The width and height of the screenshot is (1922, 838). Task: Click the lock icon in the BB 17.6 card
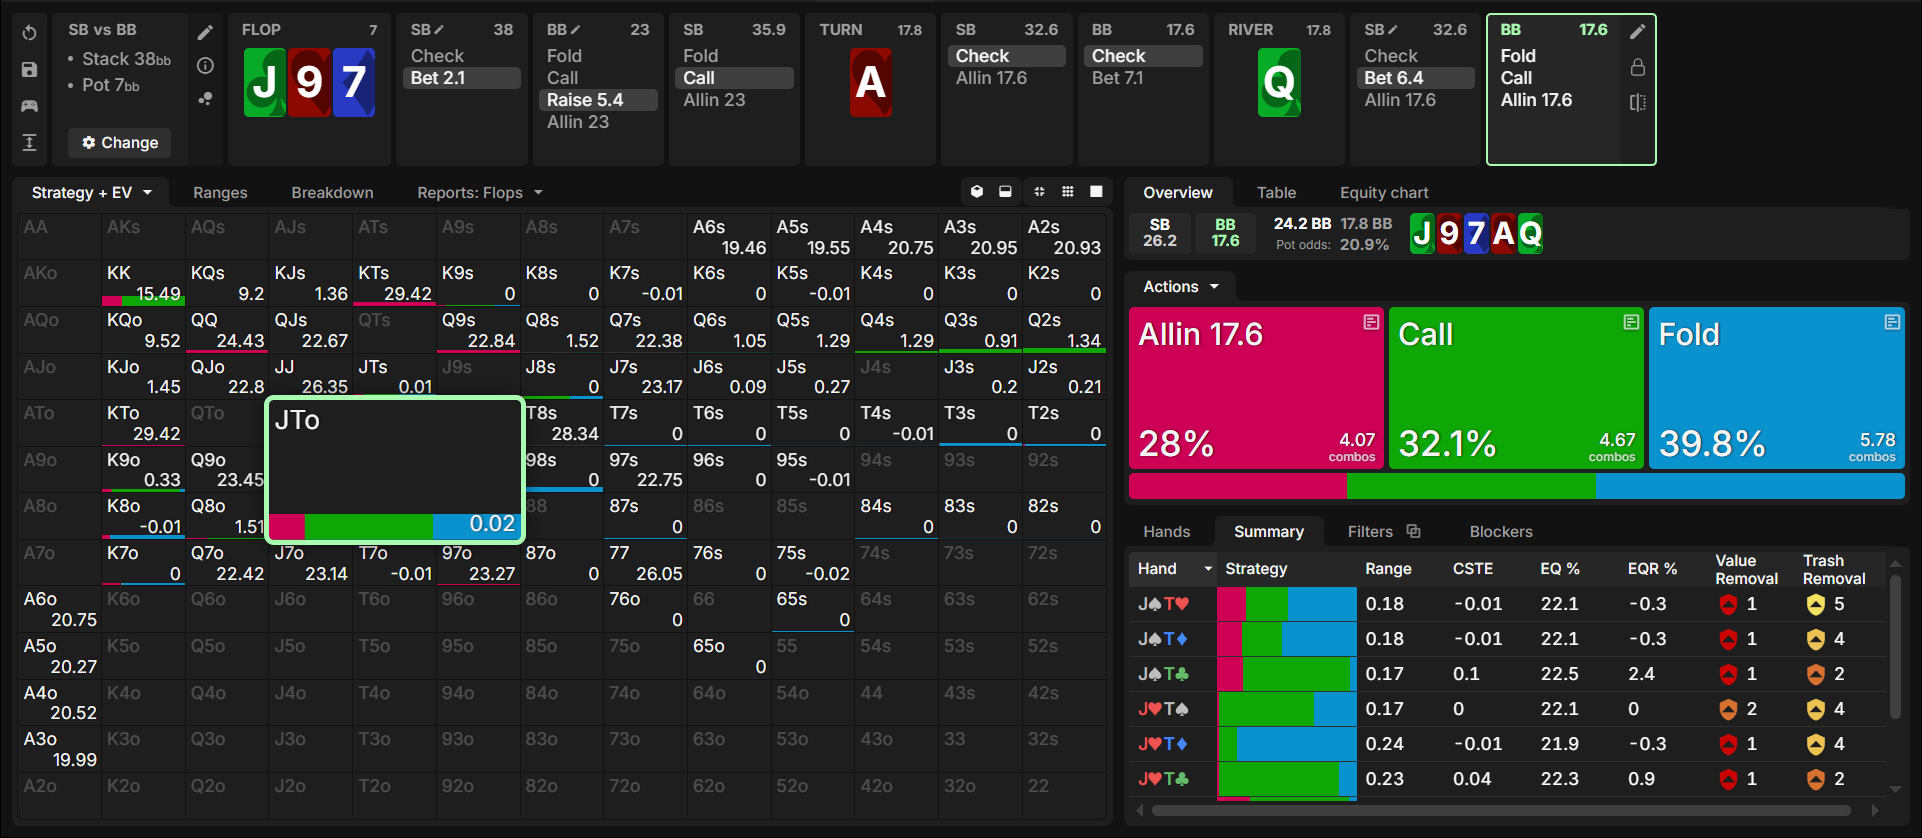tap(1637, 67)
